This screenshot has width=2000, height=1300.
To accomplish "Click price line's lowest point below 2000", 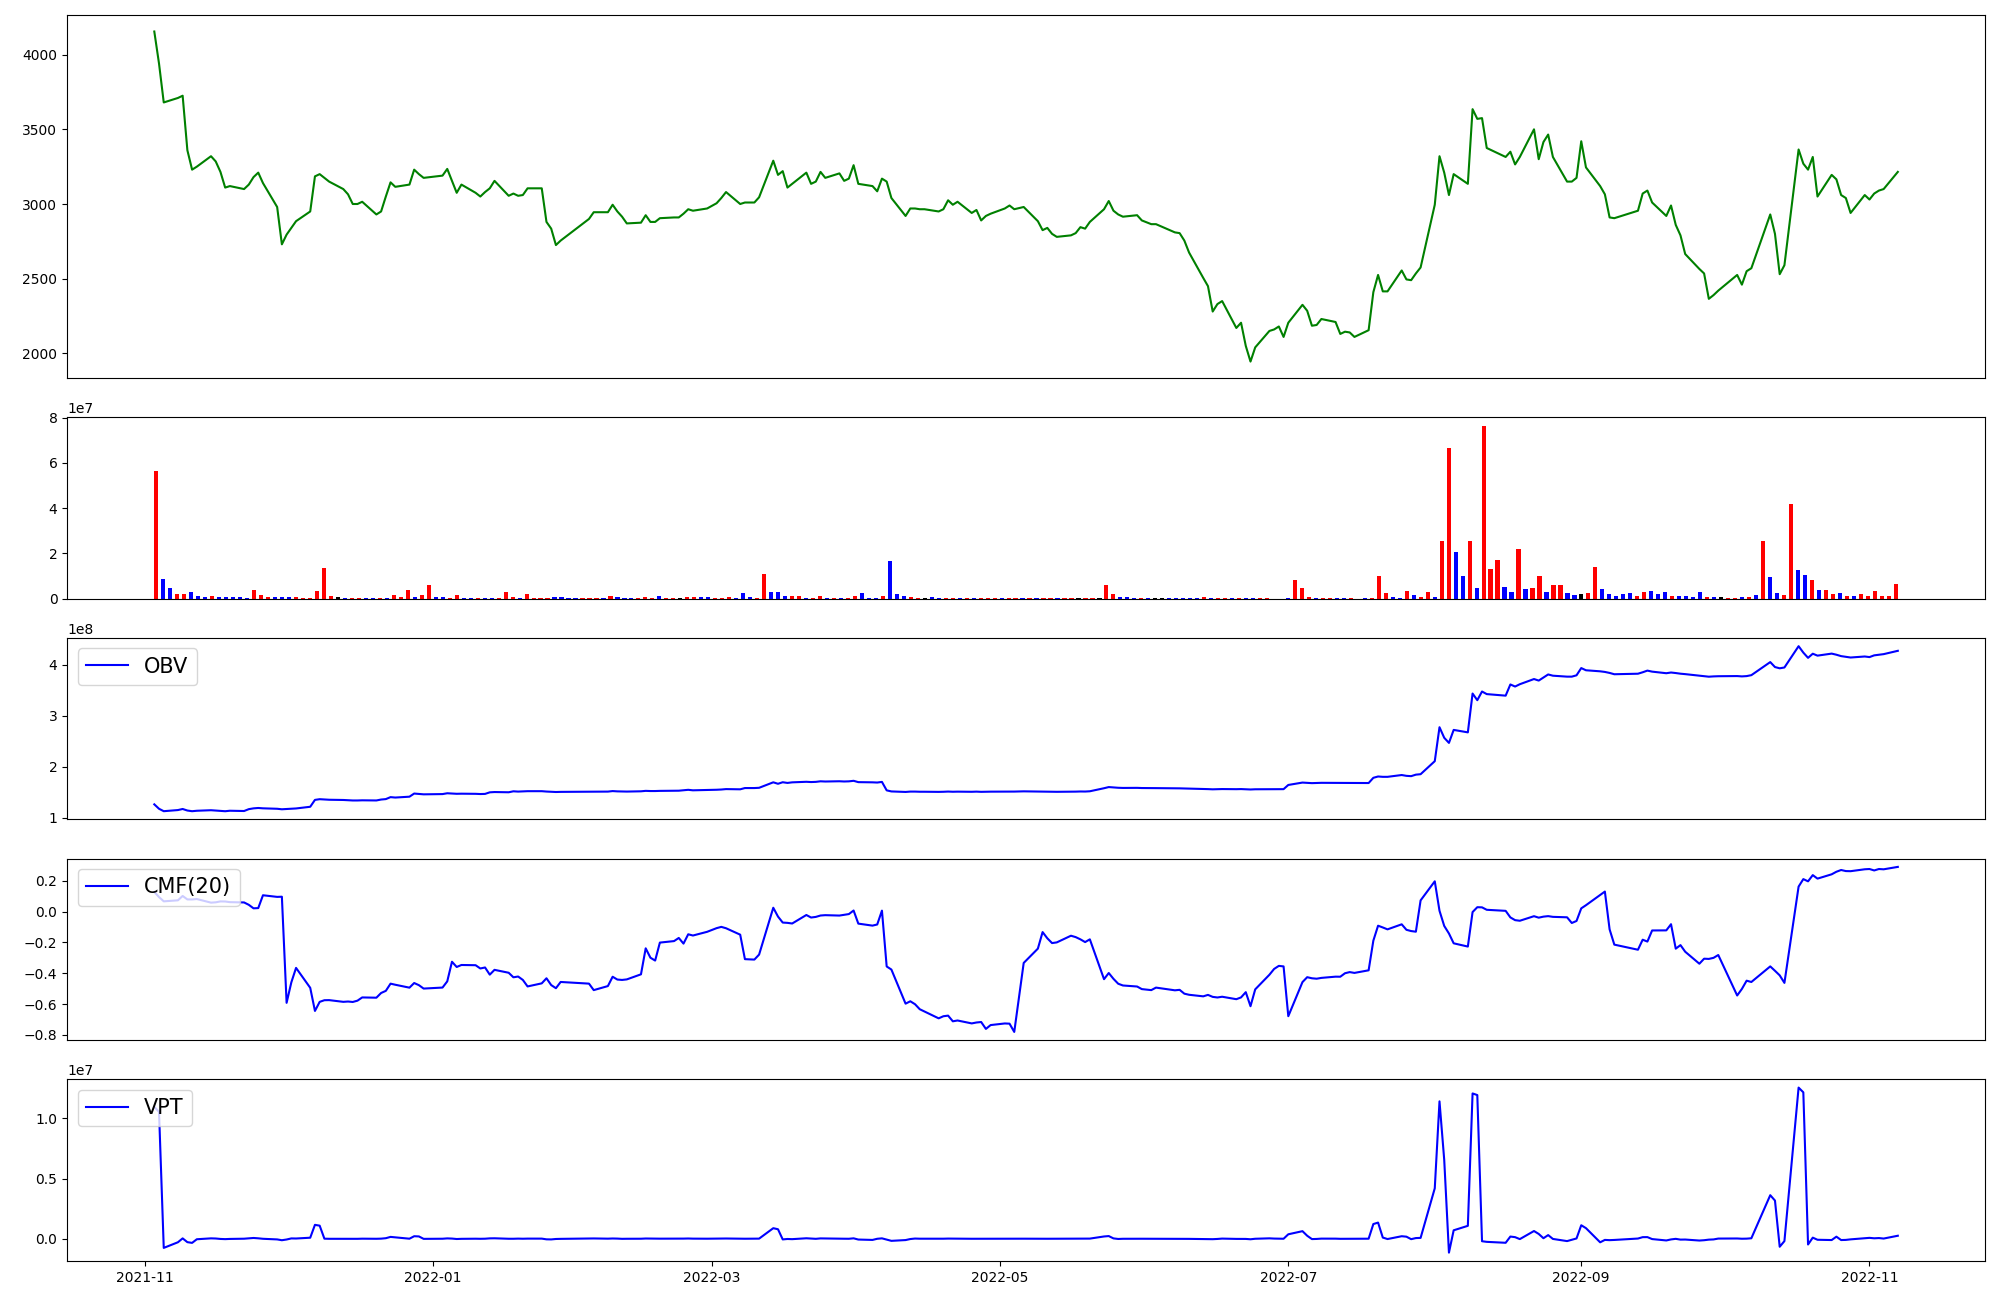I will tap(1250, 360).
